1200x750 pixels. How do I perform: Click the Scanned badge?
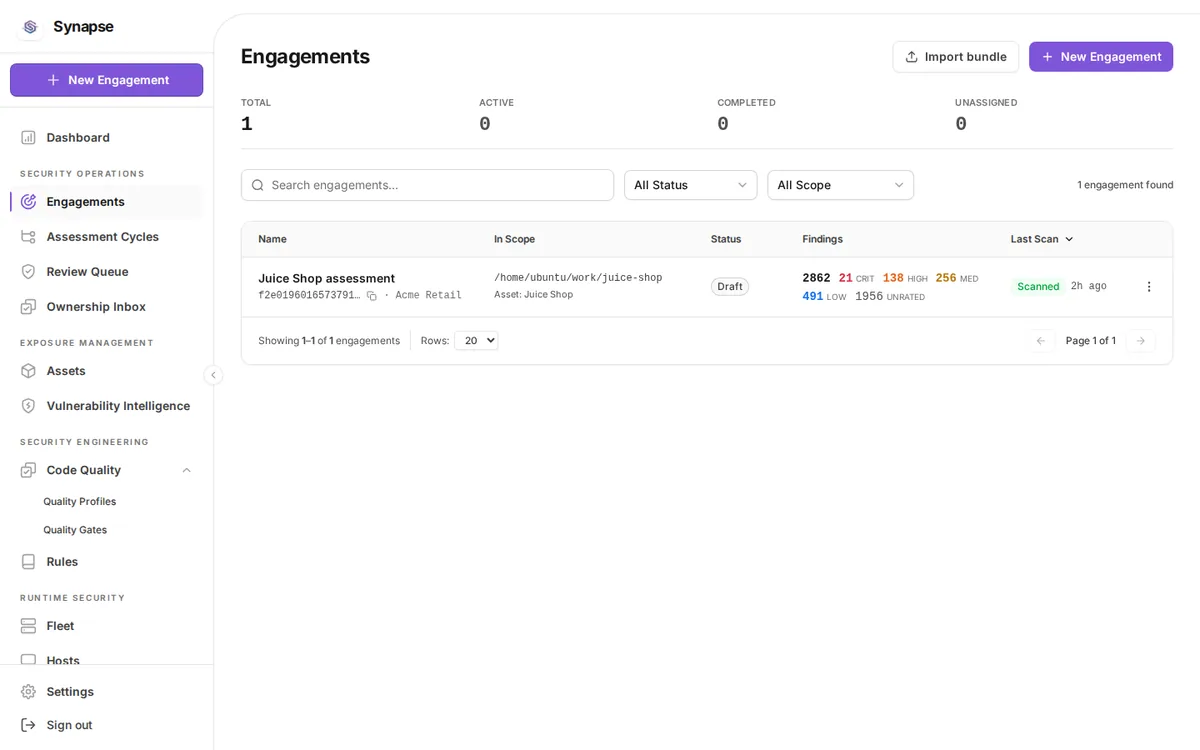1038,287
